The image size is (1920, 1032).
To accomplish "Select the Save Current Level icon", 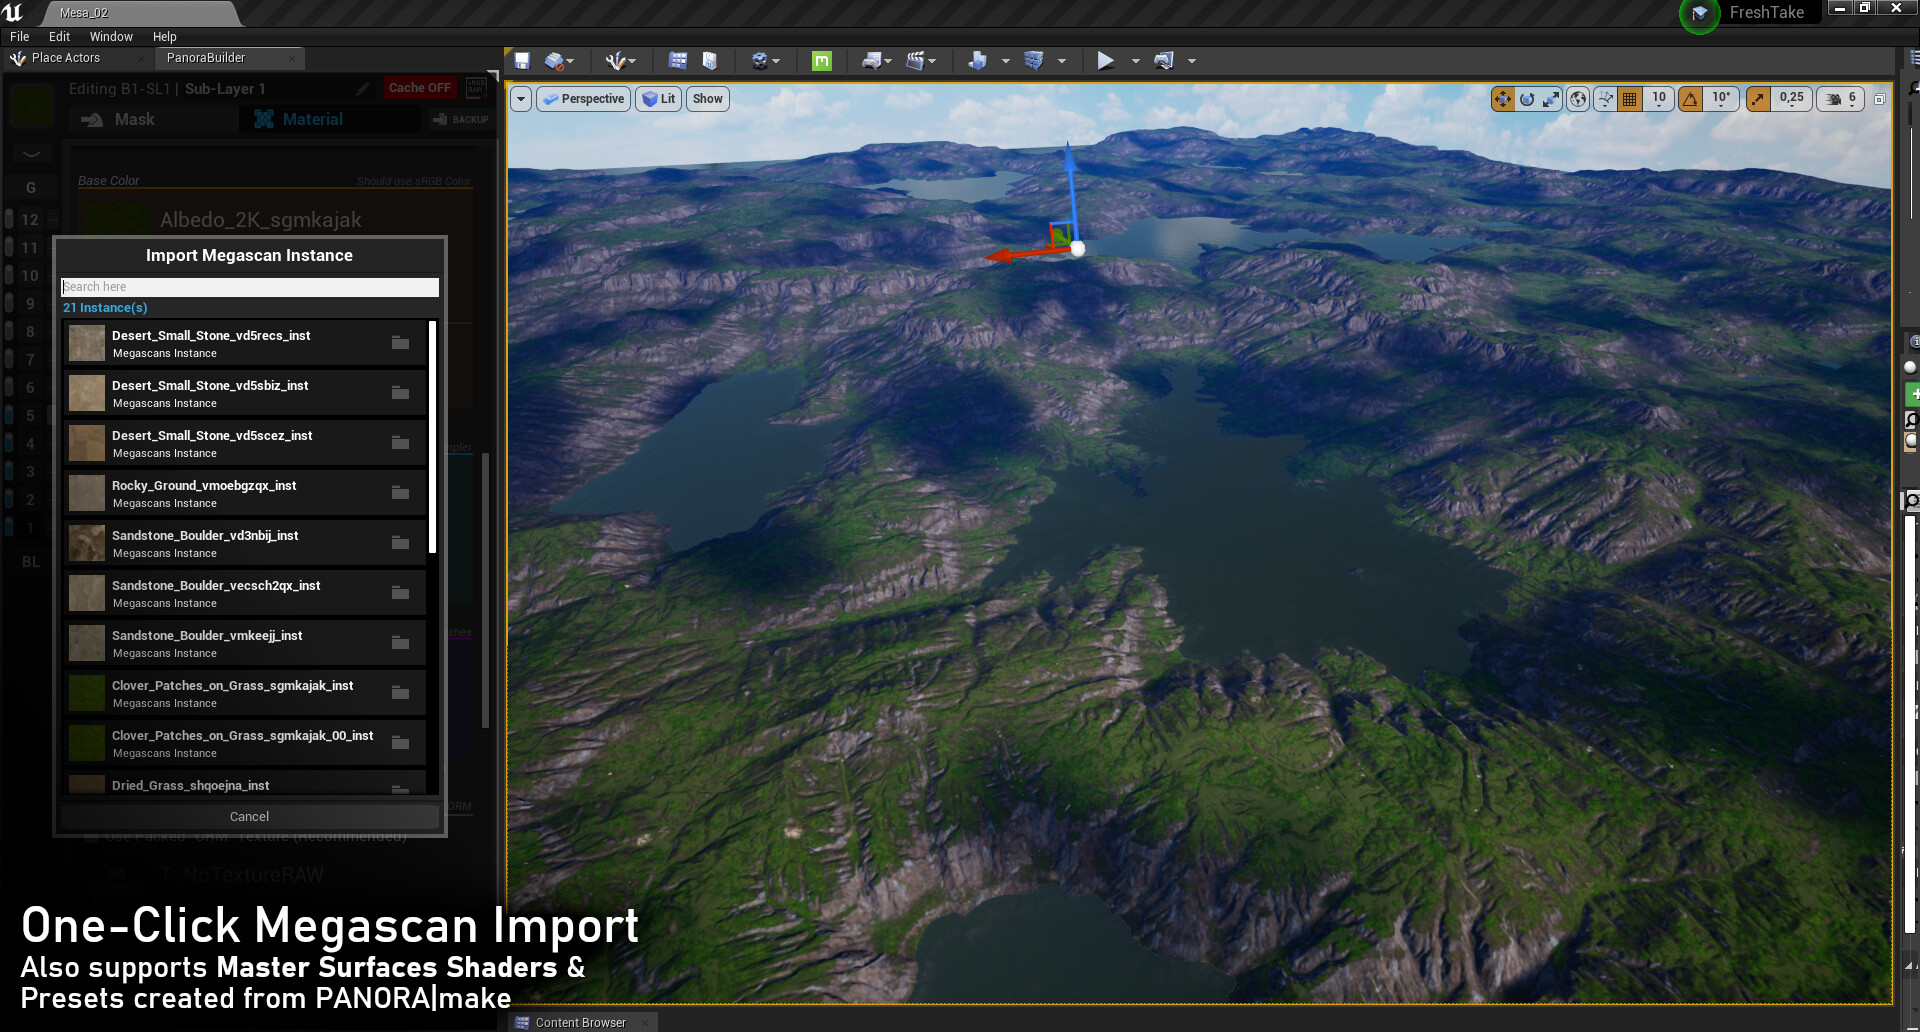I will click(521, 60).
